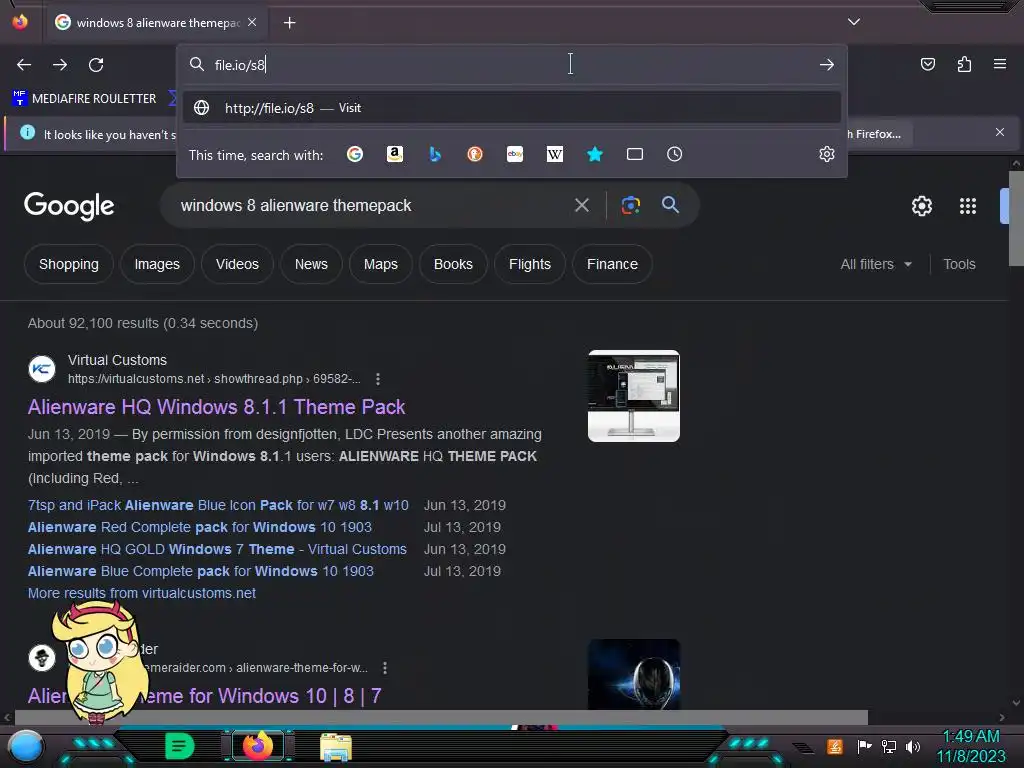Switch to the Flights results tab
The image size is (1024, 768).
(x=530, y=264)
